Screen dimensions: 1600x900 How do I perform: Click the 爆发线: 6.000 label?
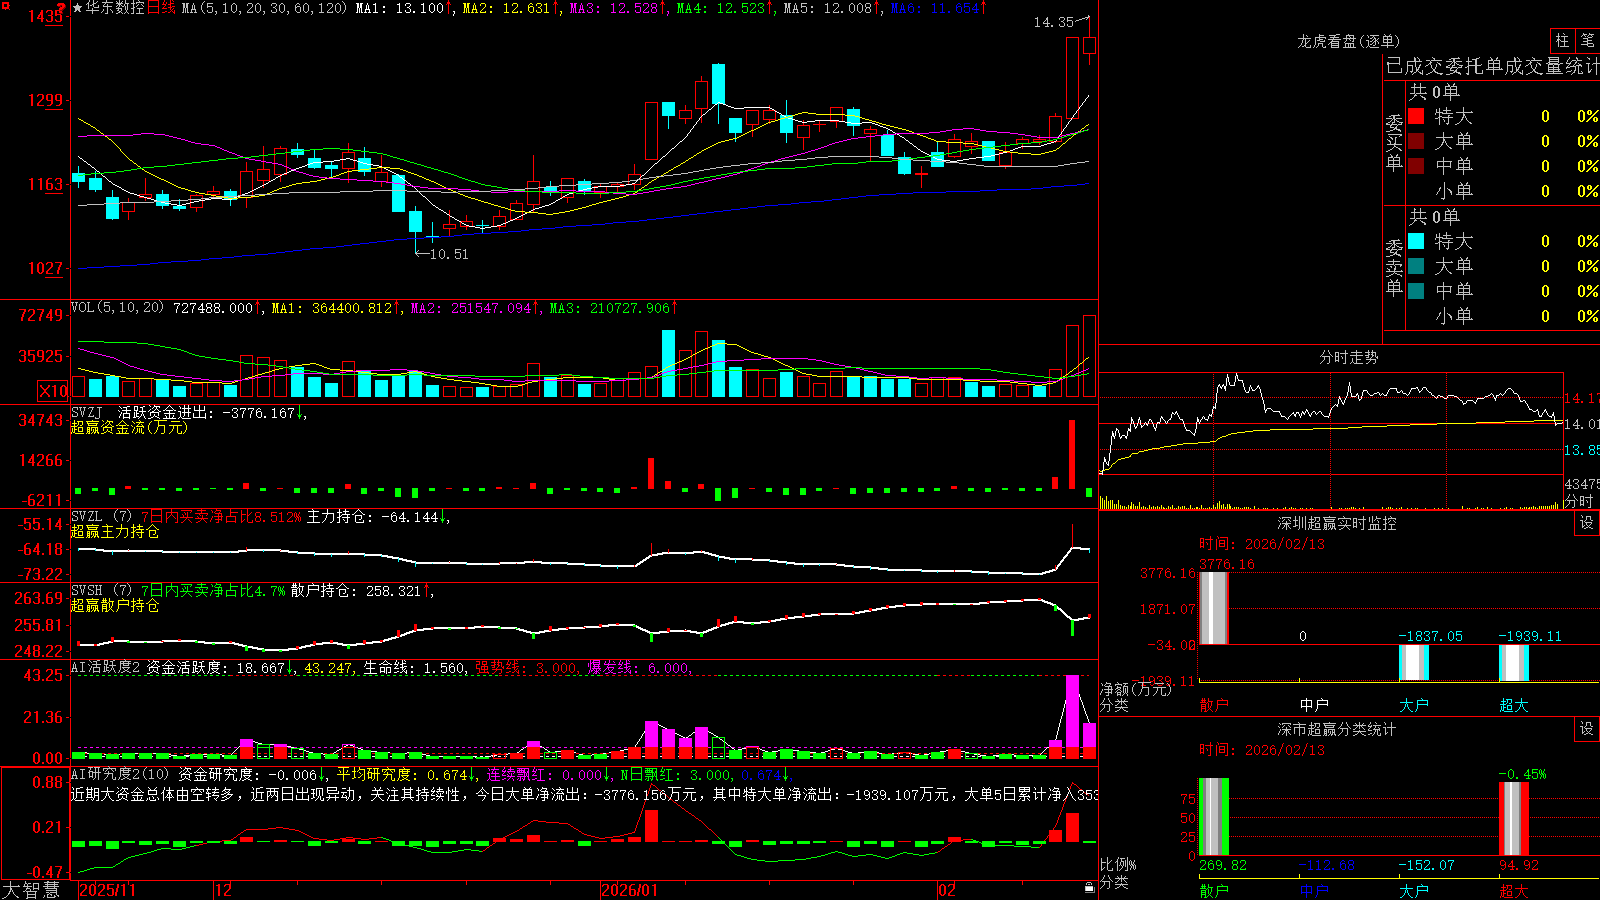638,667
